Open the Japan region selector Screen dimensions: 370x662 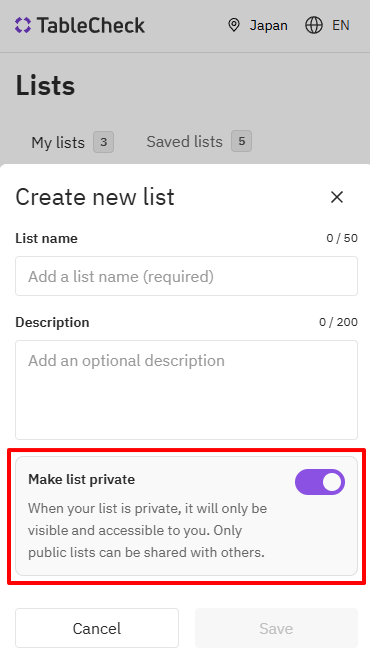(258, 25)
